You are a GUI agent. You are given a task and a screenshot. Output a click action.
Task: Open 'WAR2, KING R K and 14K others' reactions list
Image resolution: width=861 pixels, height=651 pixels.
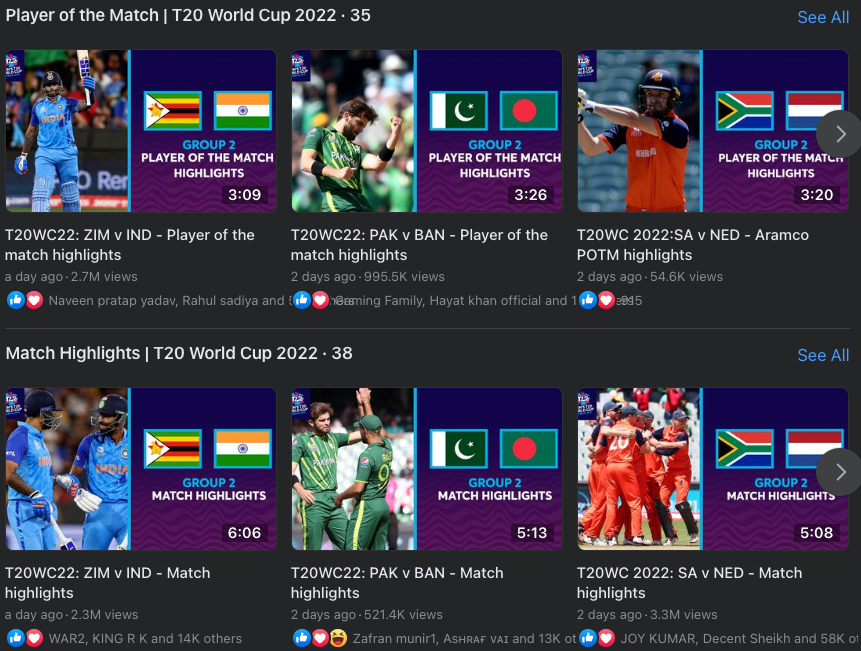click(145, 638)
